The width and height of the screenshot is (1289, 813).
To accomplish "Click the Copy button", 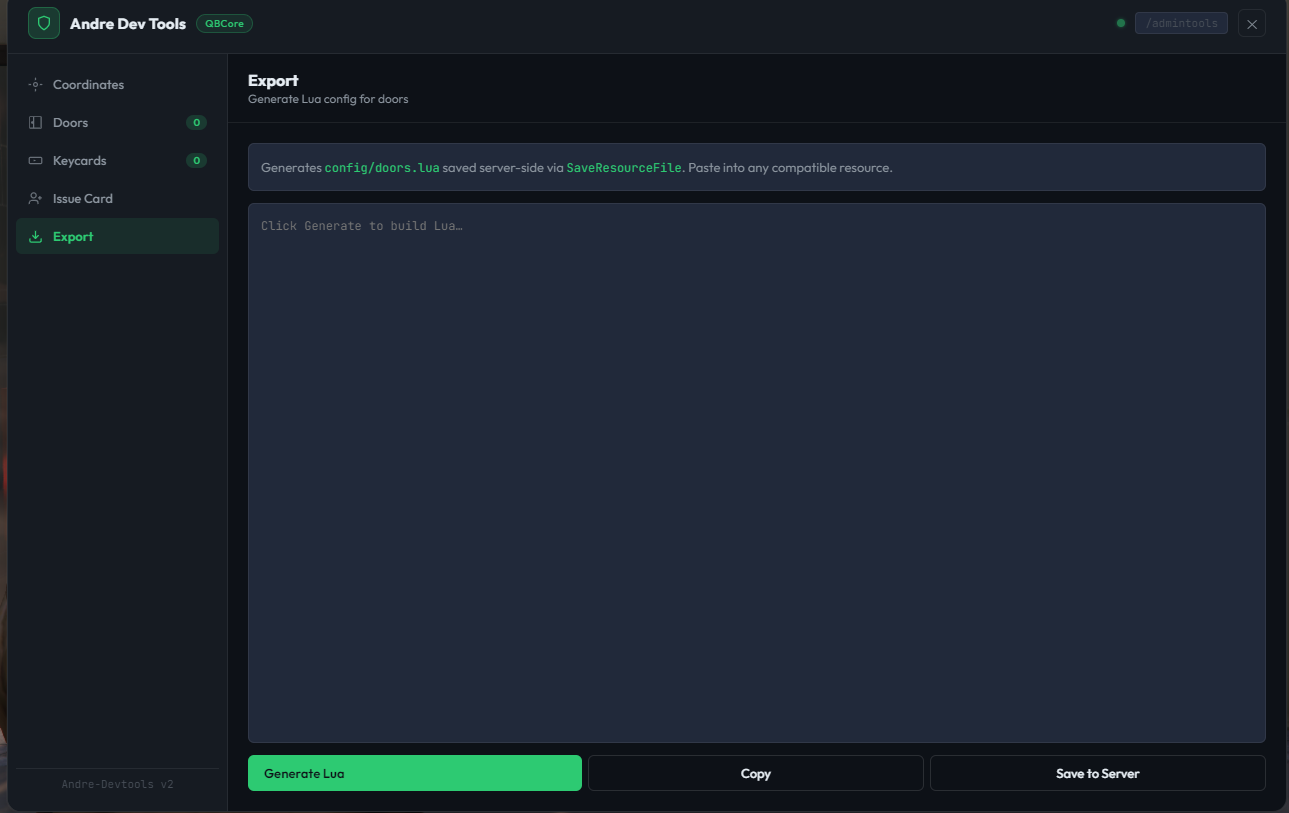I will click(x=756, y=773).
